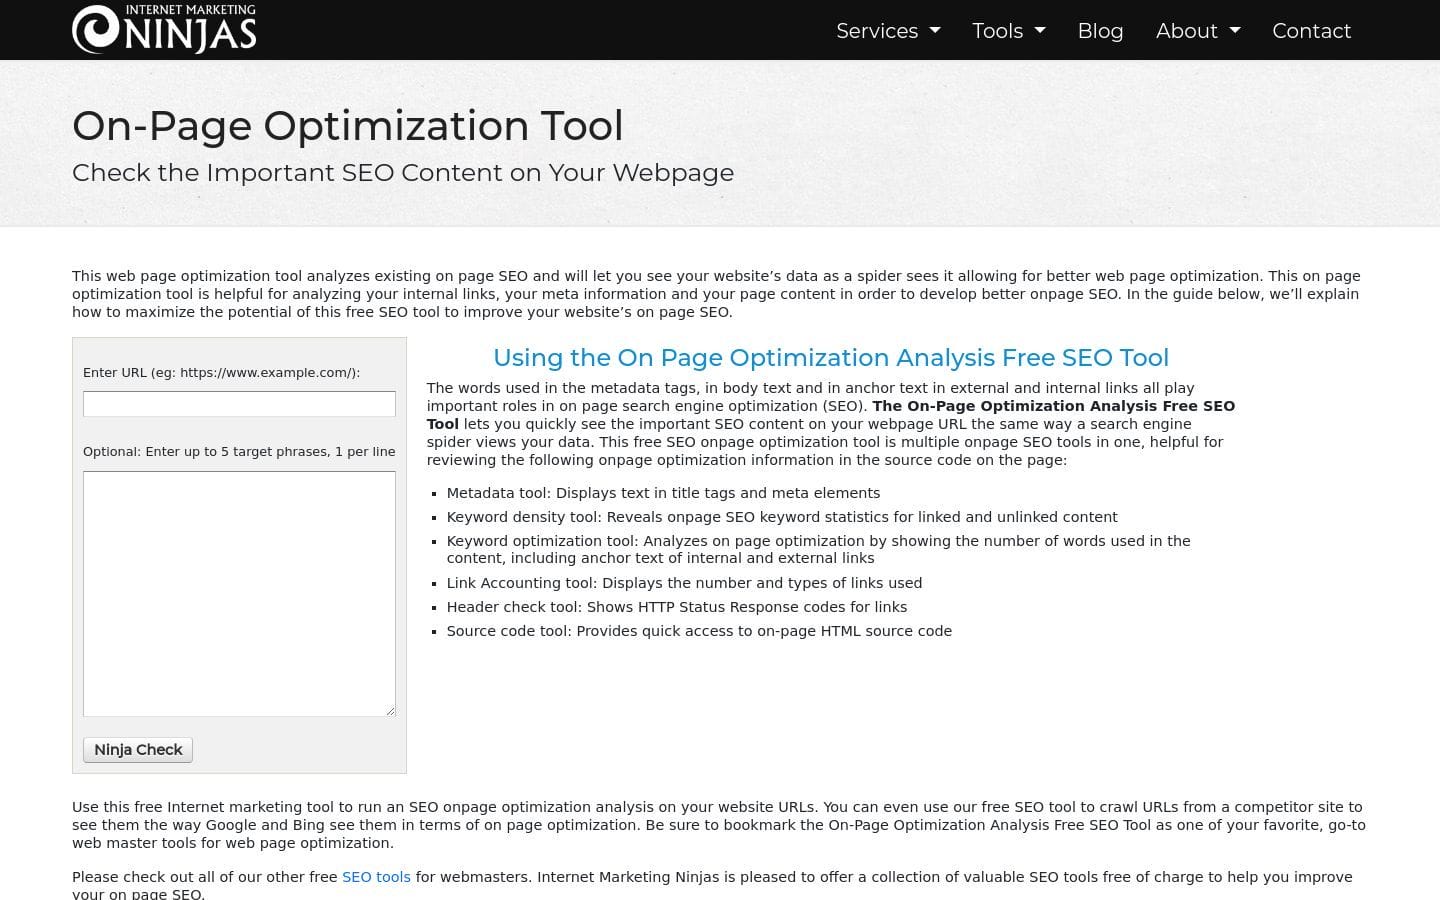
Task: Follow the SEO tools link
Action: [x=376, y=877]
